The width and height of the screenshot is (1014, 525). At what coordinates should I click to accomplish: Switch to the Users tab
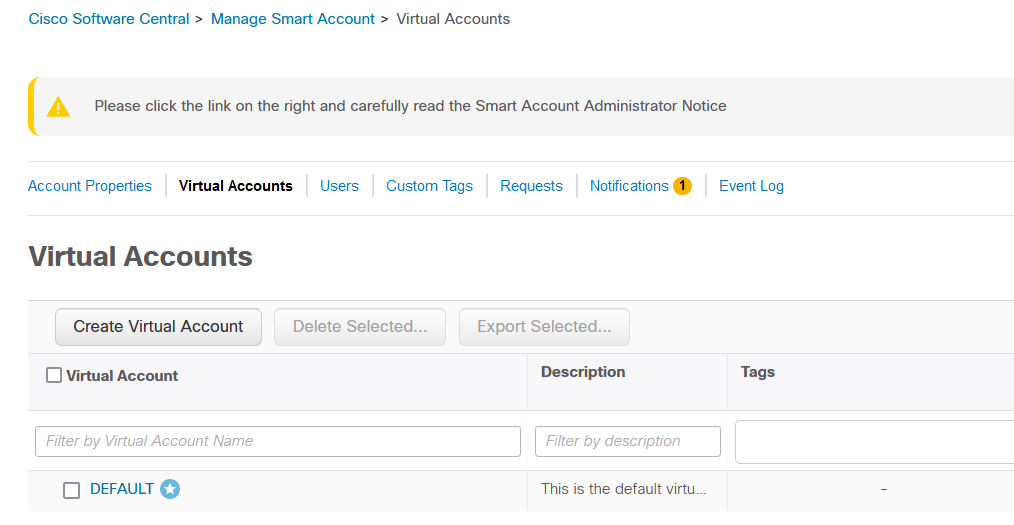pyautogui.click(x=340, y=186)
